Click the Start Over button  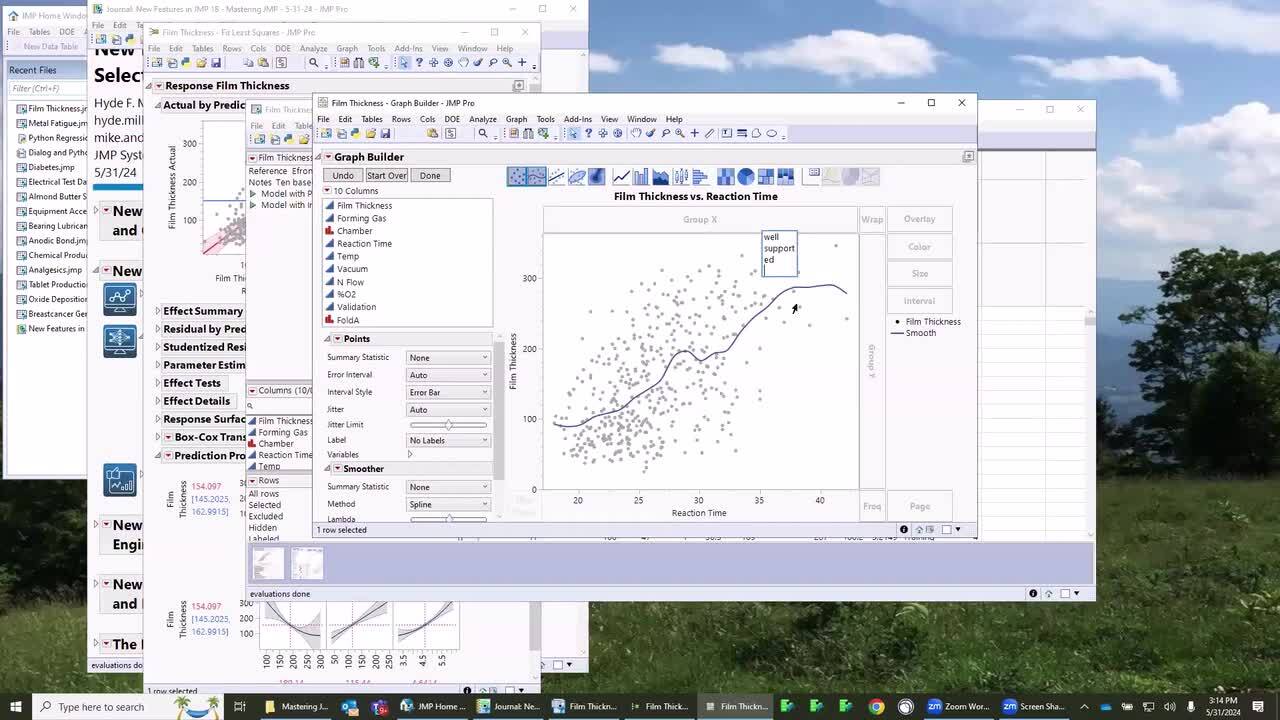click(x=386, y=176)
